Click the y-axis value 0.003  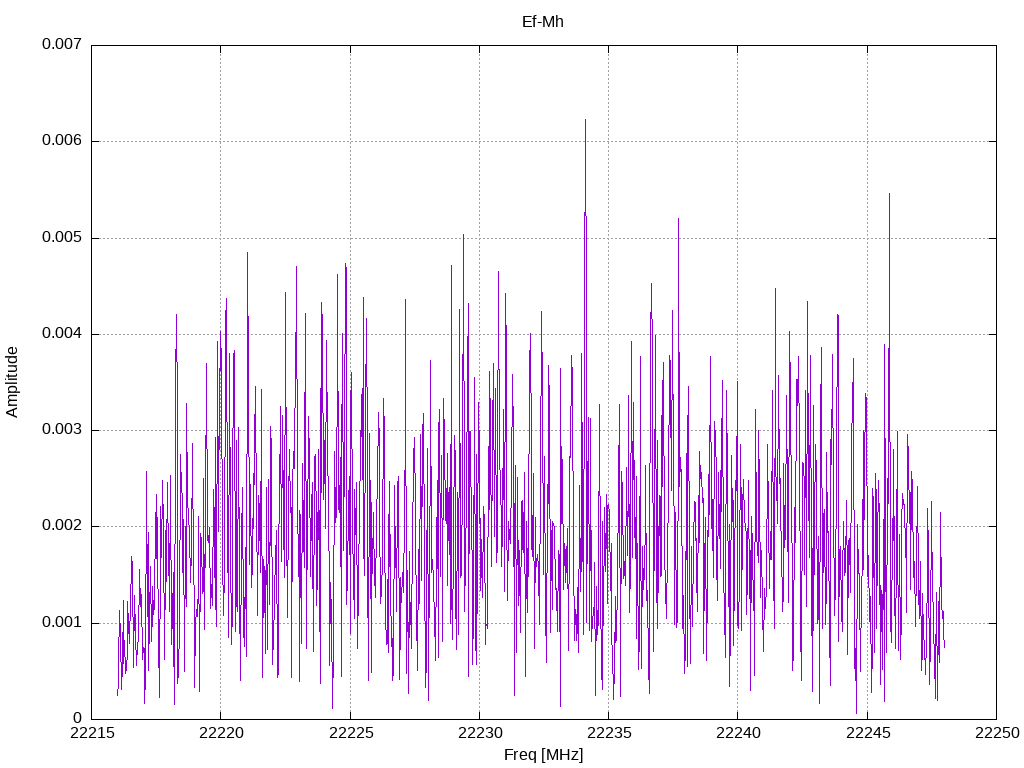click(x=62, y=430)
